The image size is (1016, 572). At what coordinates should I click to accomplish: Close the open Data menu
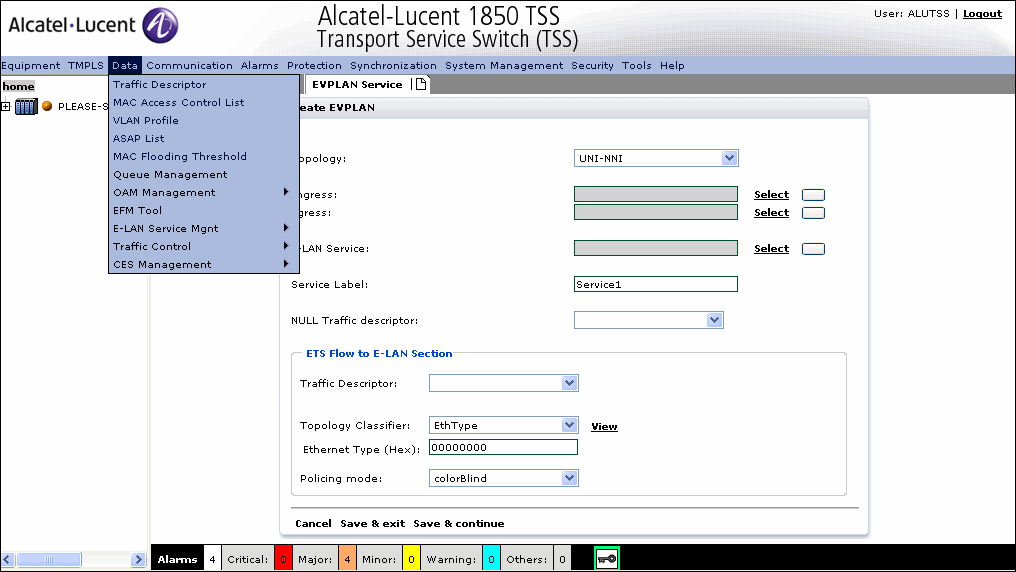click(124, 65)
